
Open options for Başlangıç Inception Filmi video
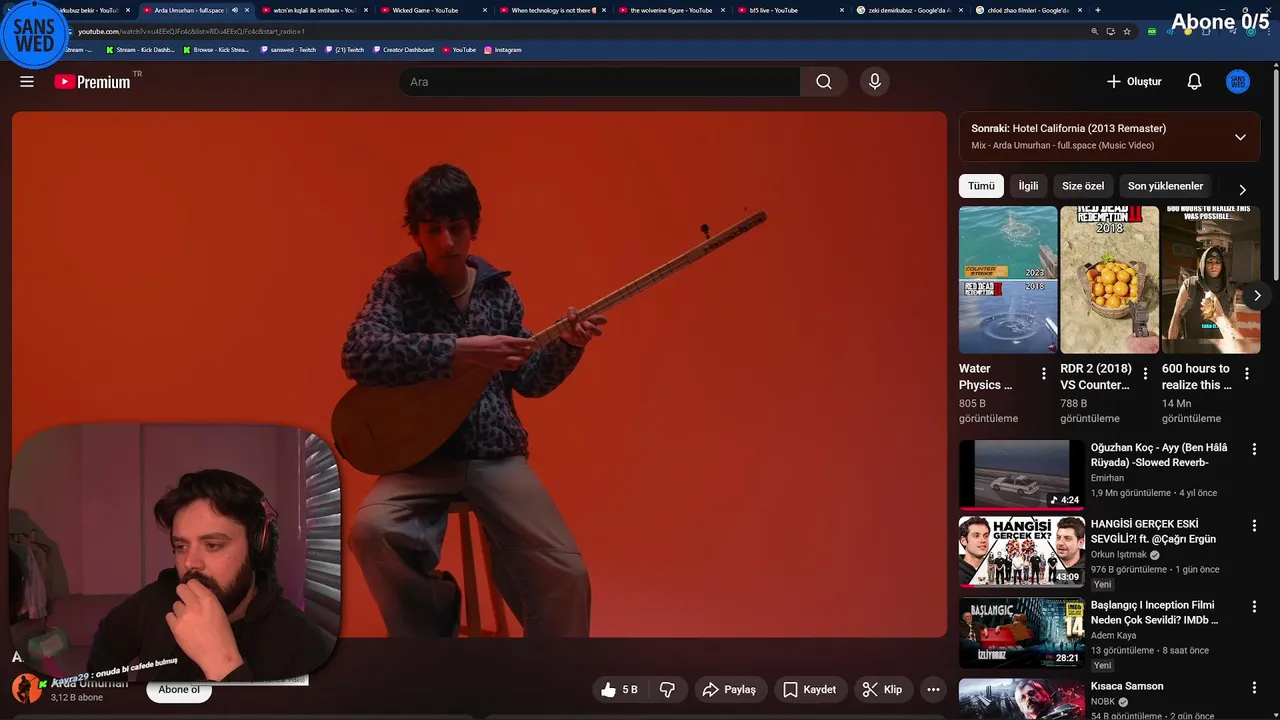(1254, 607)
